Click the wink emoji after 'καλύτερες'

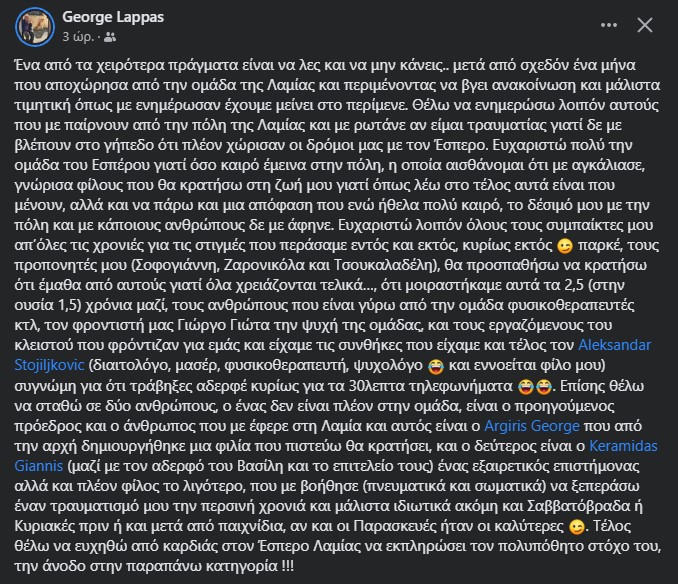(x=576, y=527)
